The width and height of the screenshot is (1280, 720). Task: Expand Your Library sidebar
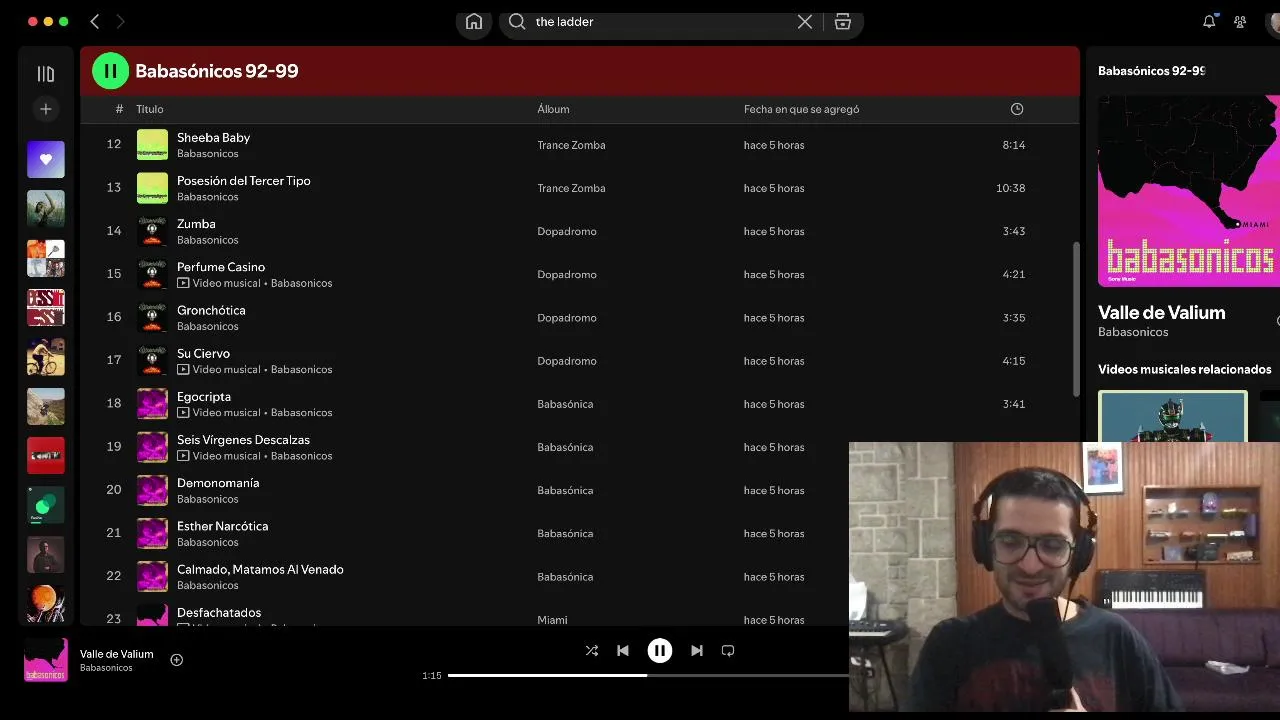[46, 74]
